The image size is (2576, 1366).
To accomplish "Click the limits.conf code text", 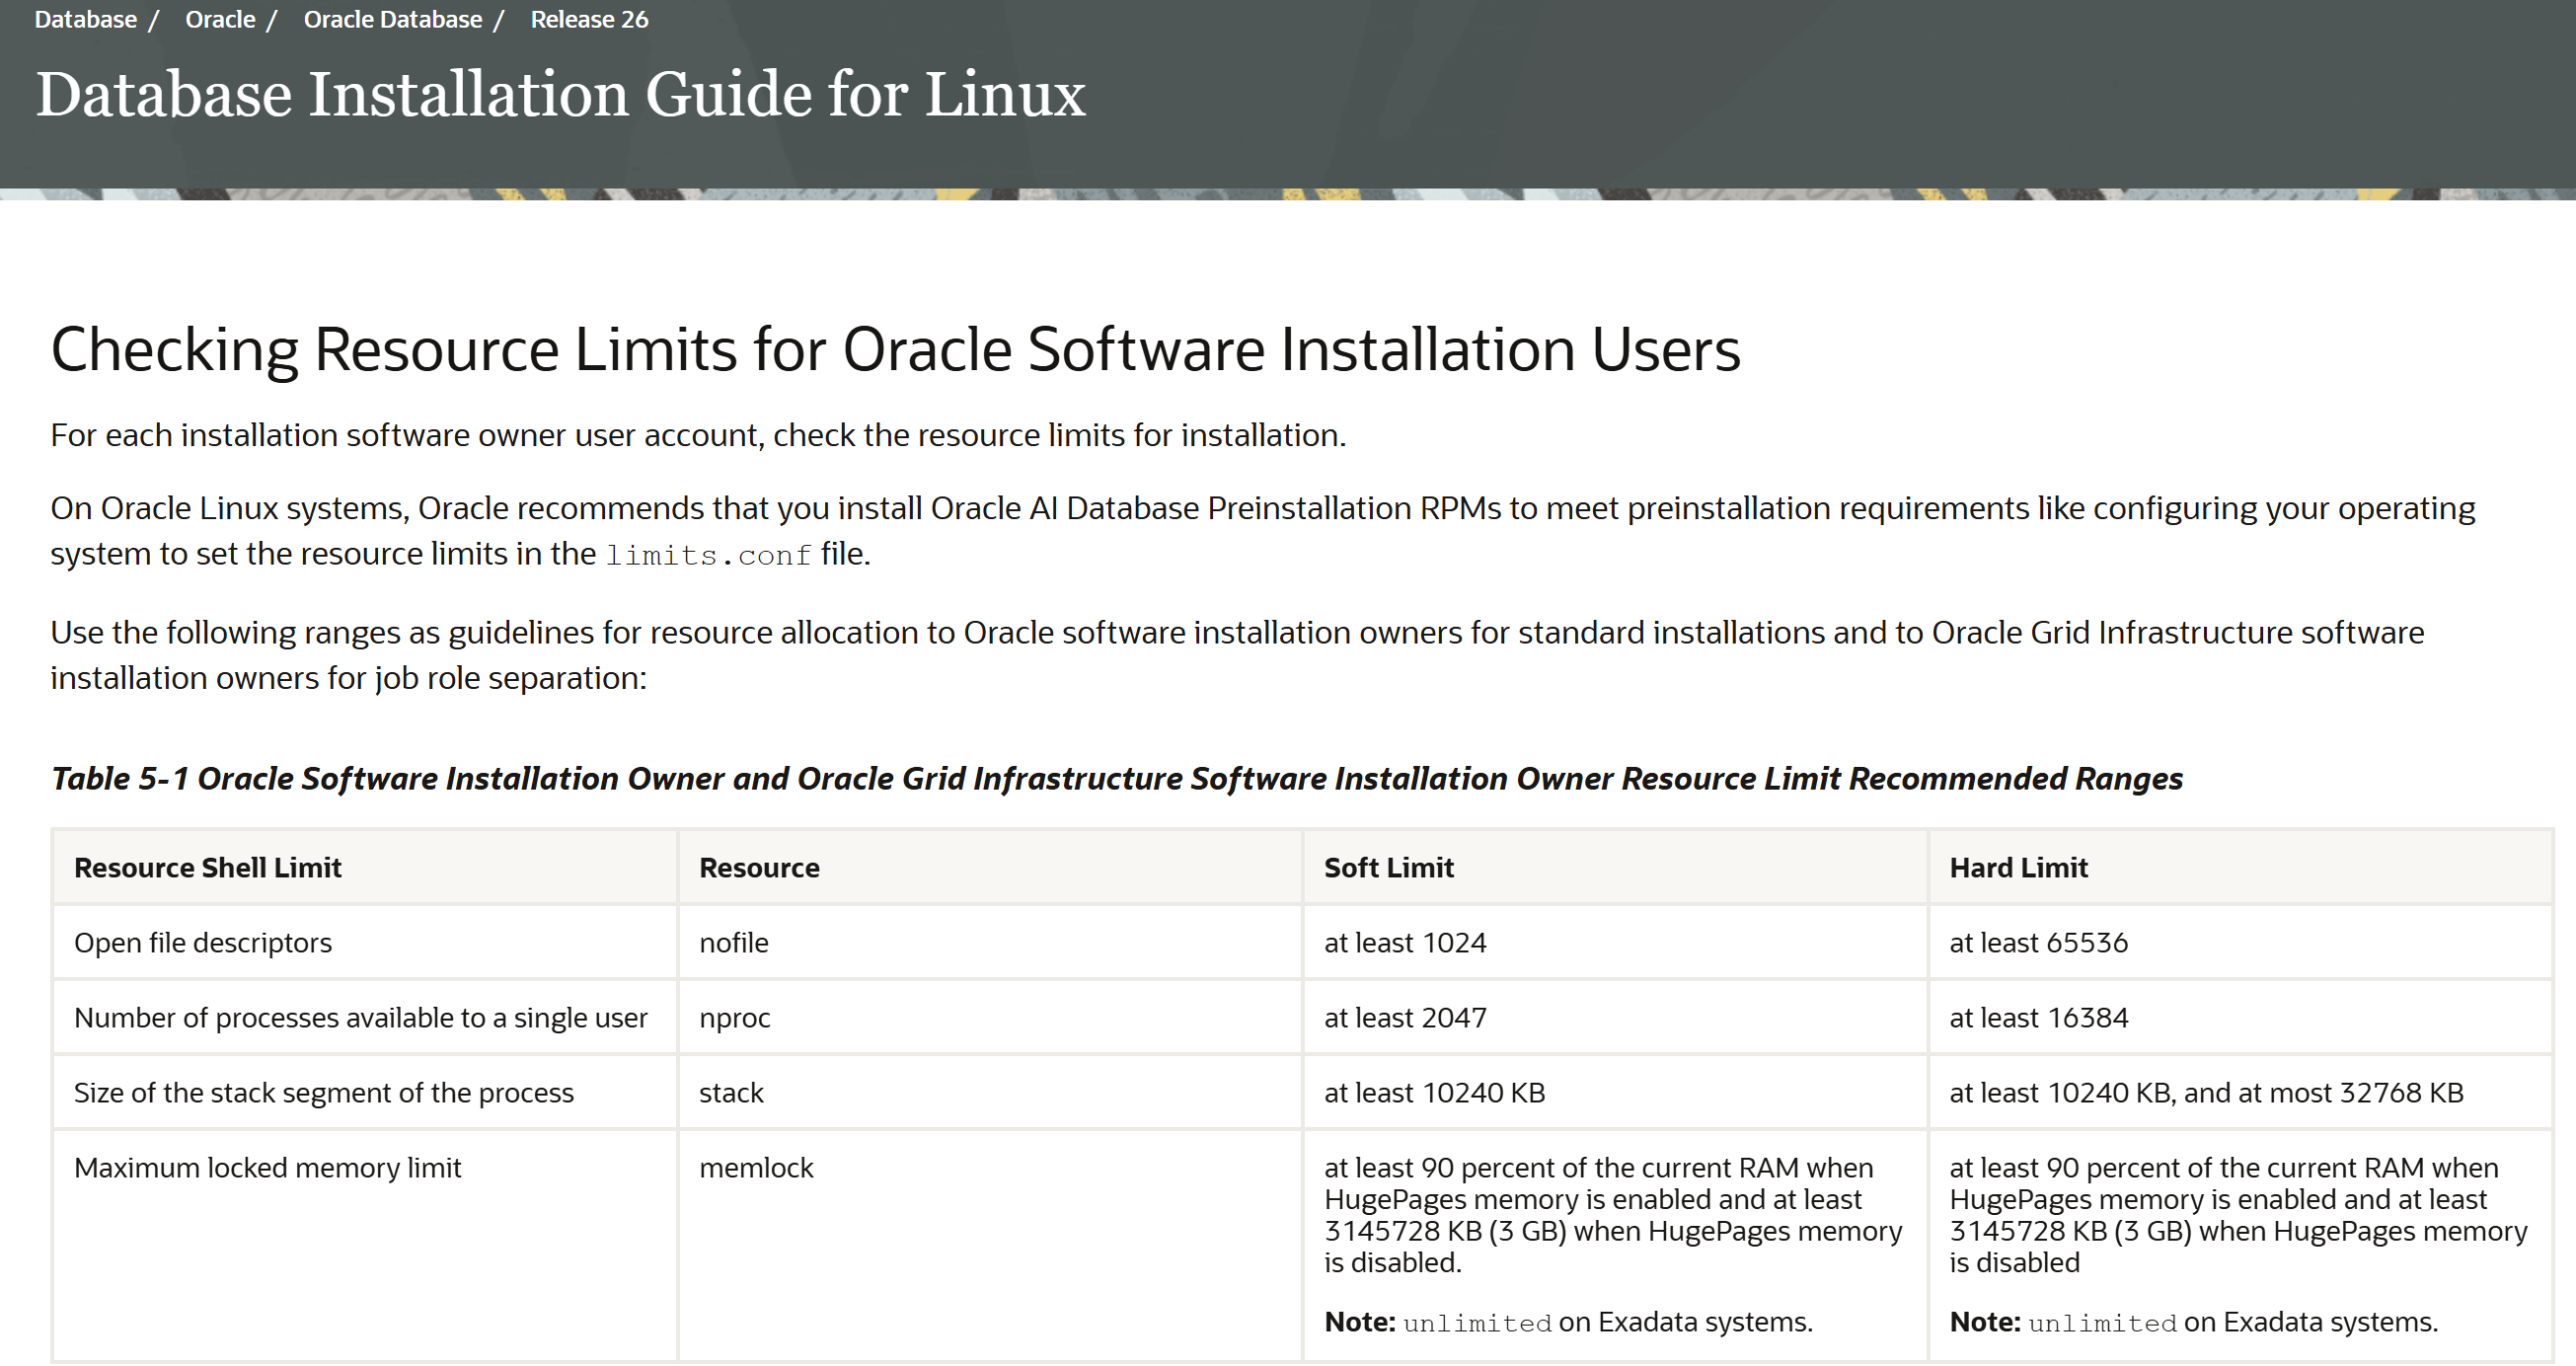I will (708, 555).
